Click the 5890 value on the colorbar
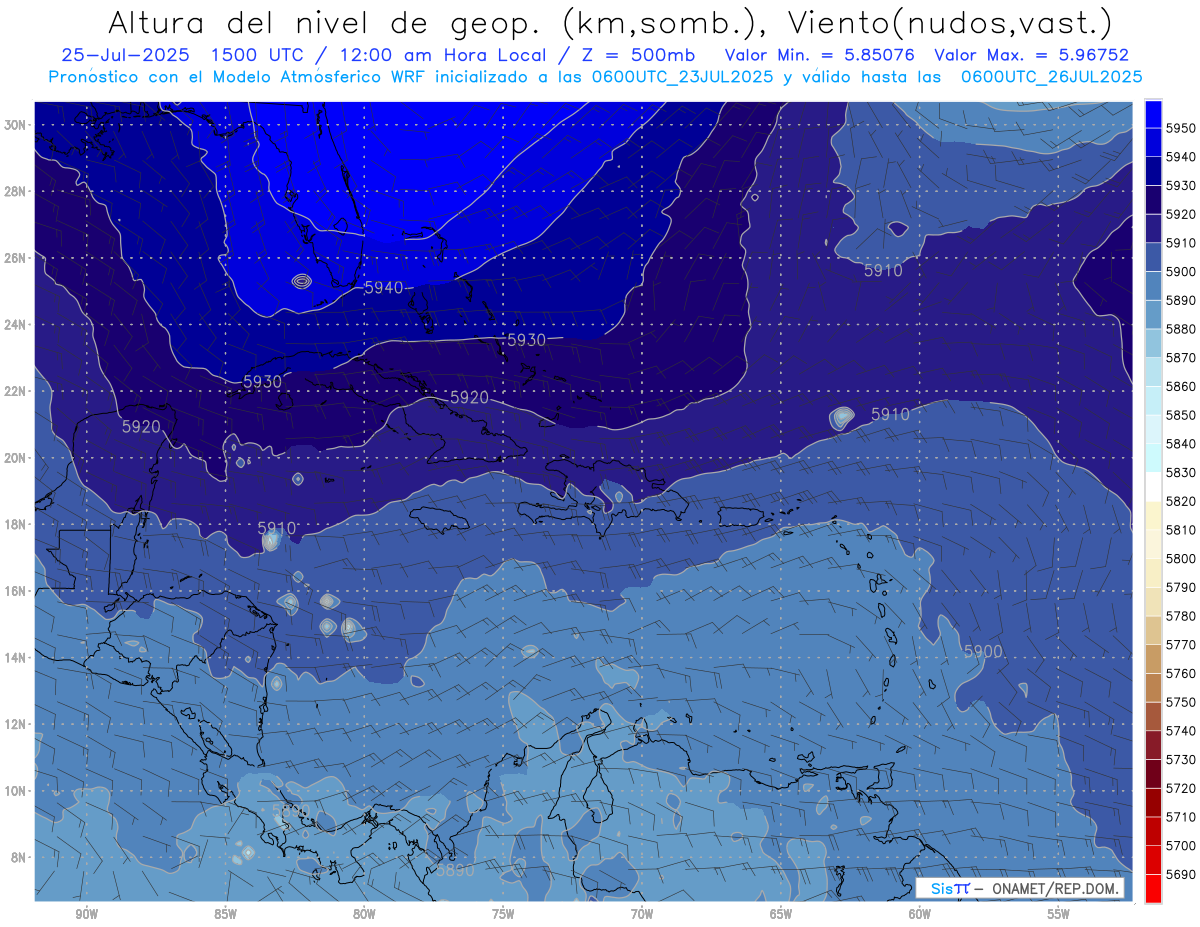Screen dimensions: 1200x927 click(1181, 300)
